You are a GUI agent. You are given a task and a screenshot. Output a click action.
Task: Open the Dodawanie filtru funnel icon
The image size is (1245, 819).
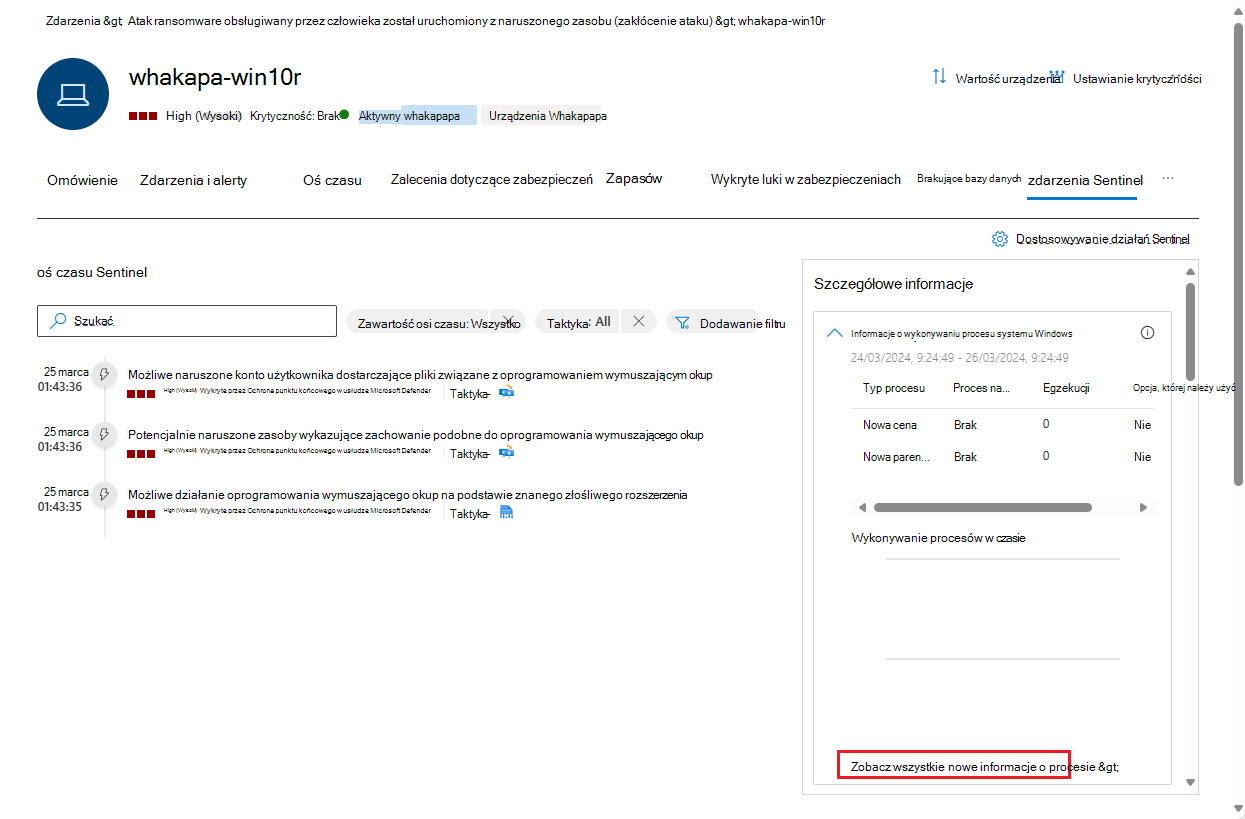(x=683, y=322)
